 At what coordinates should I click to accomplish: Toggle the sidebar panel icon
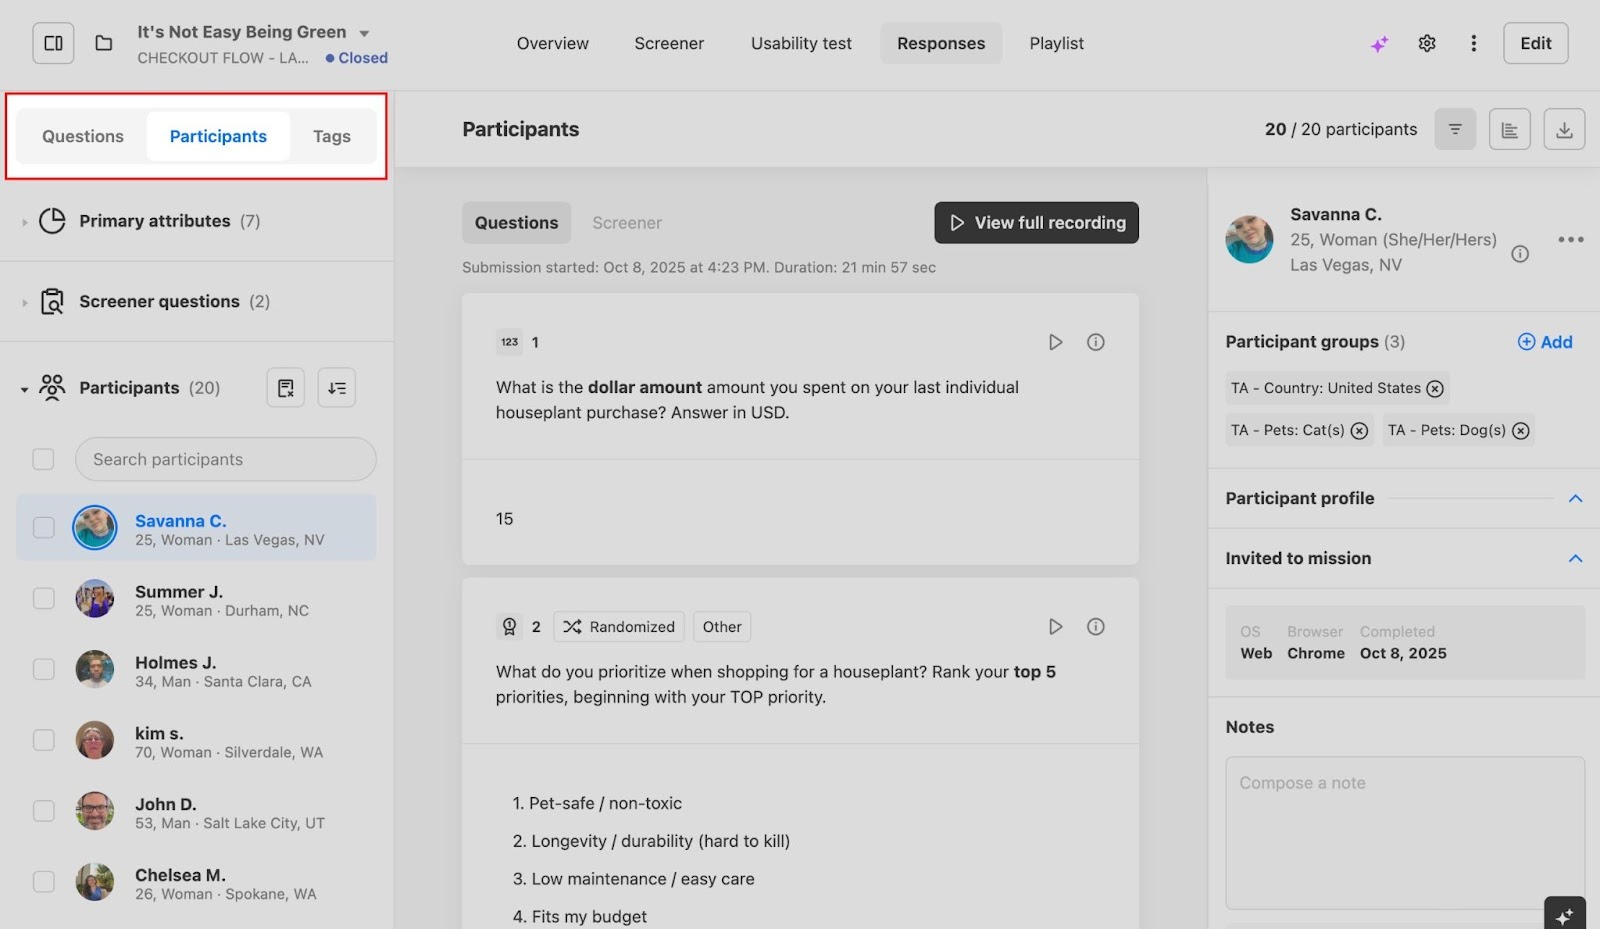pyautogui.click(x=54, y=43)
